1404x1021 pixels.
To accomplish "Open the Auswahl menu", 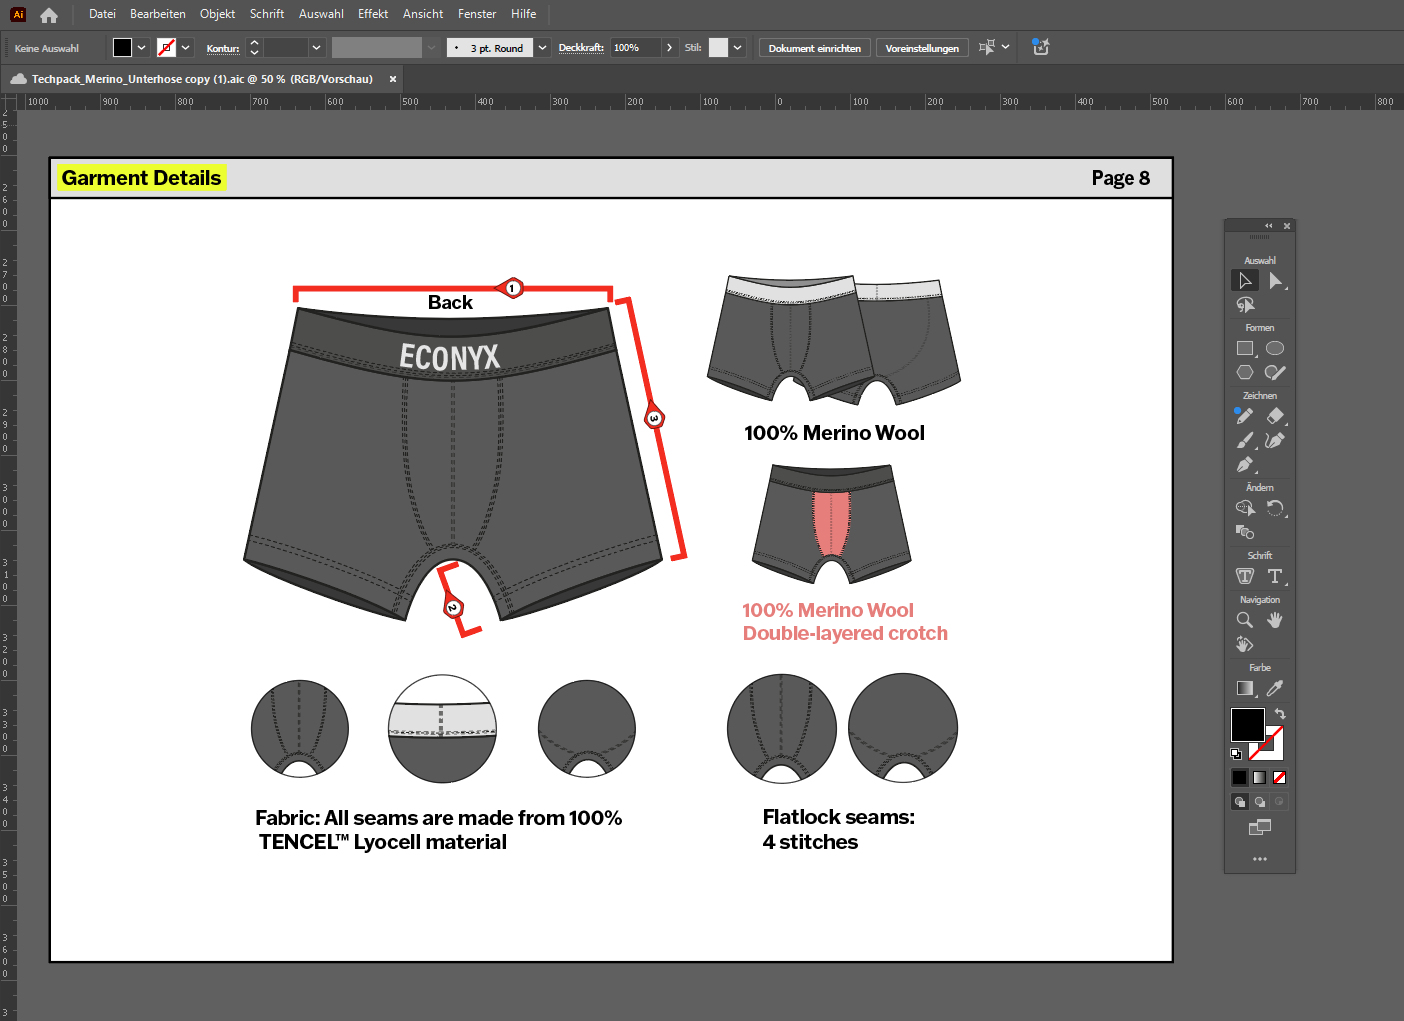I will click(x=321, y=14).
